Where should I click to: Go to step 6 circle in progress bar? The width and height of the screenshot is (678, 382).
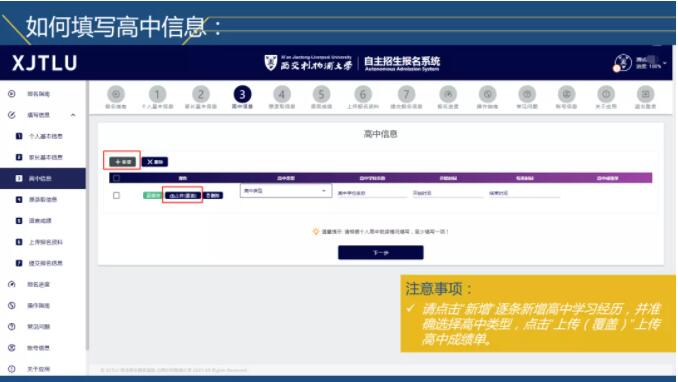(363, 94)
